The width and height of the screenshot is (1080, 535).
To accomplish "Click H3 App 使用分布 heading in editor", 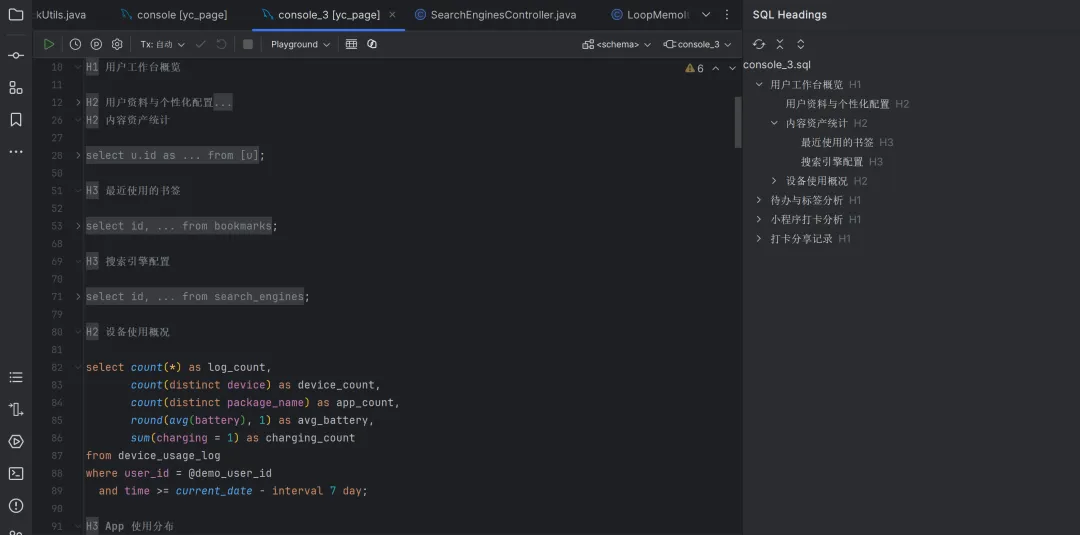I will (x=129, y=526).
